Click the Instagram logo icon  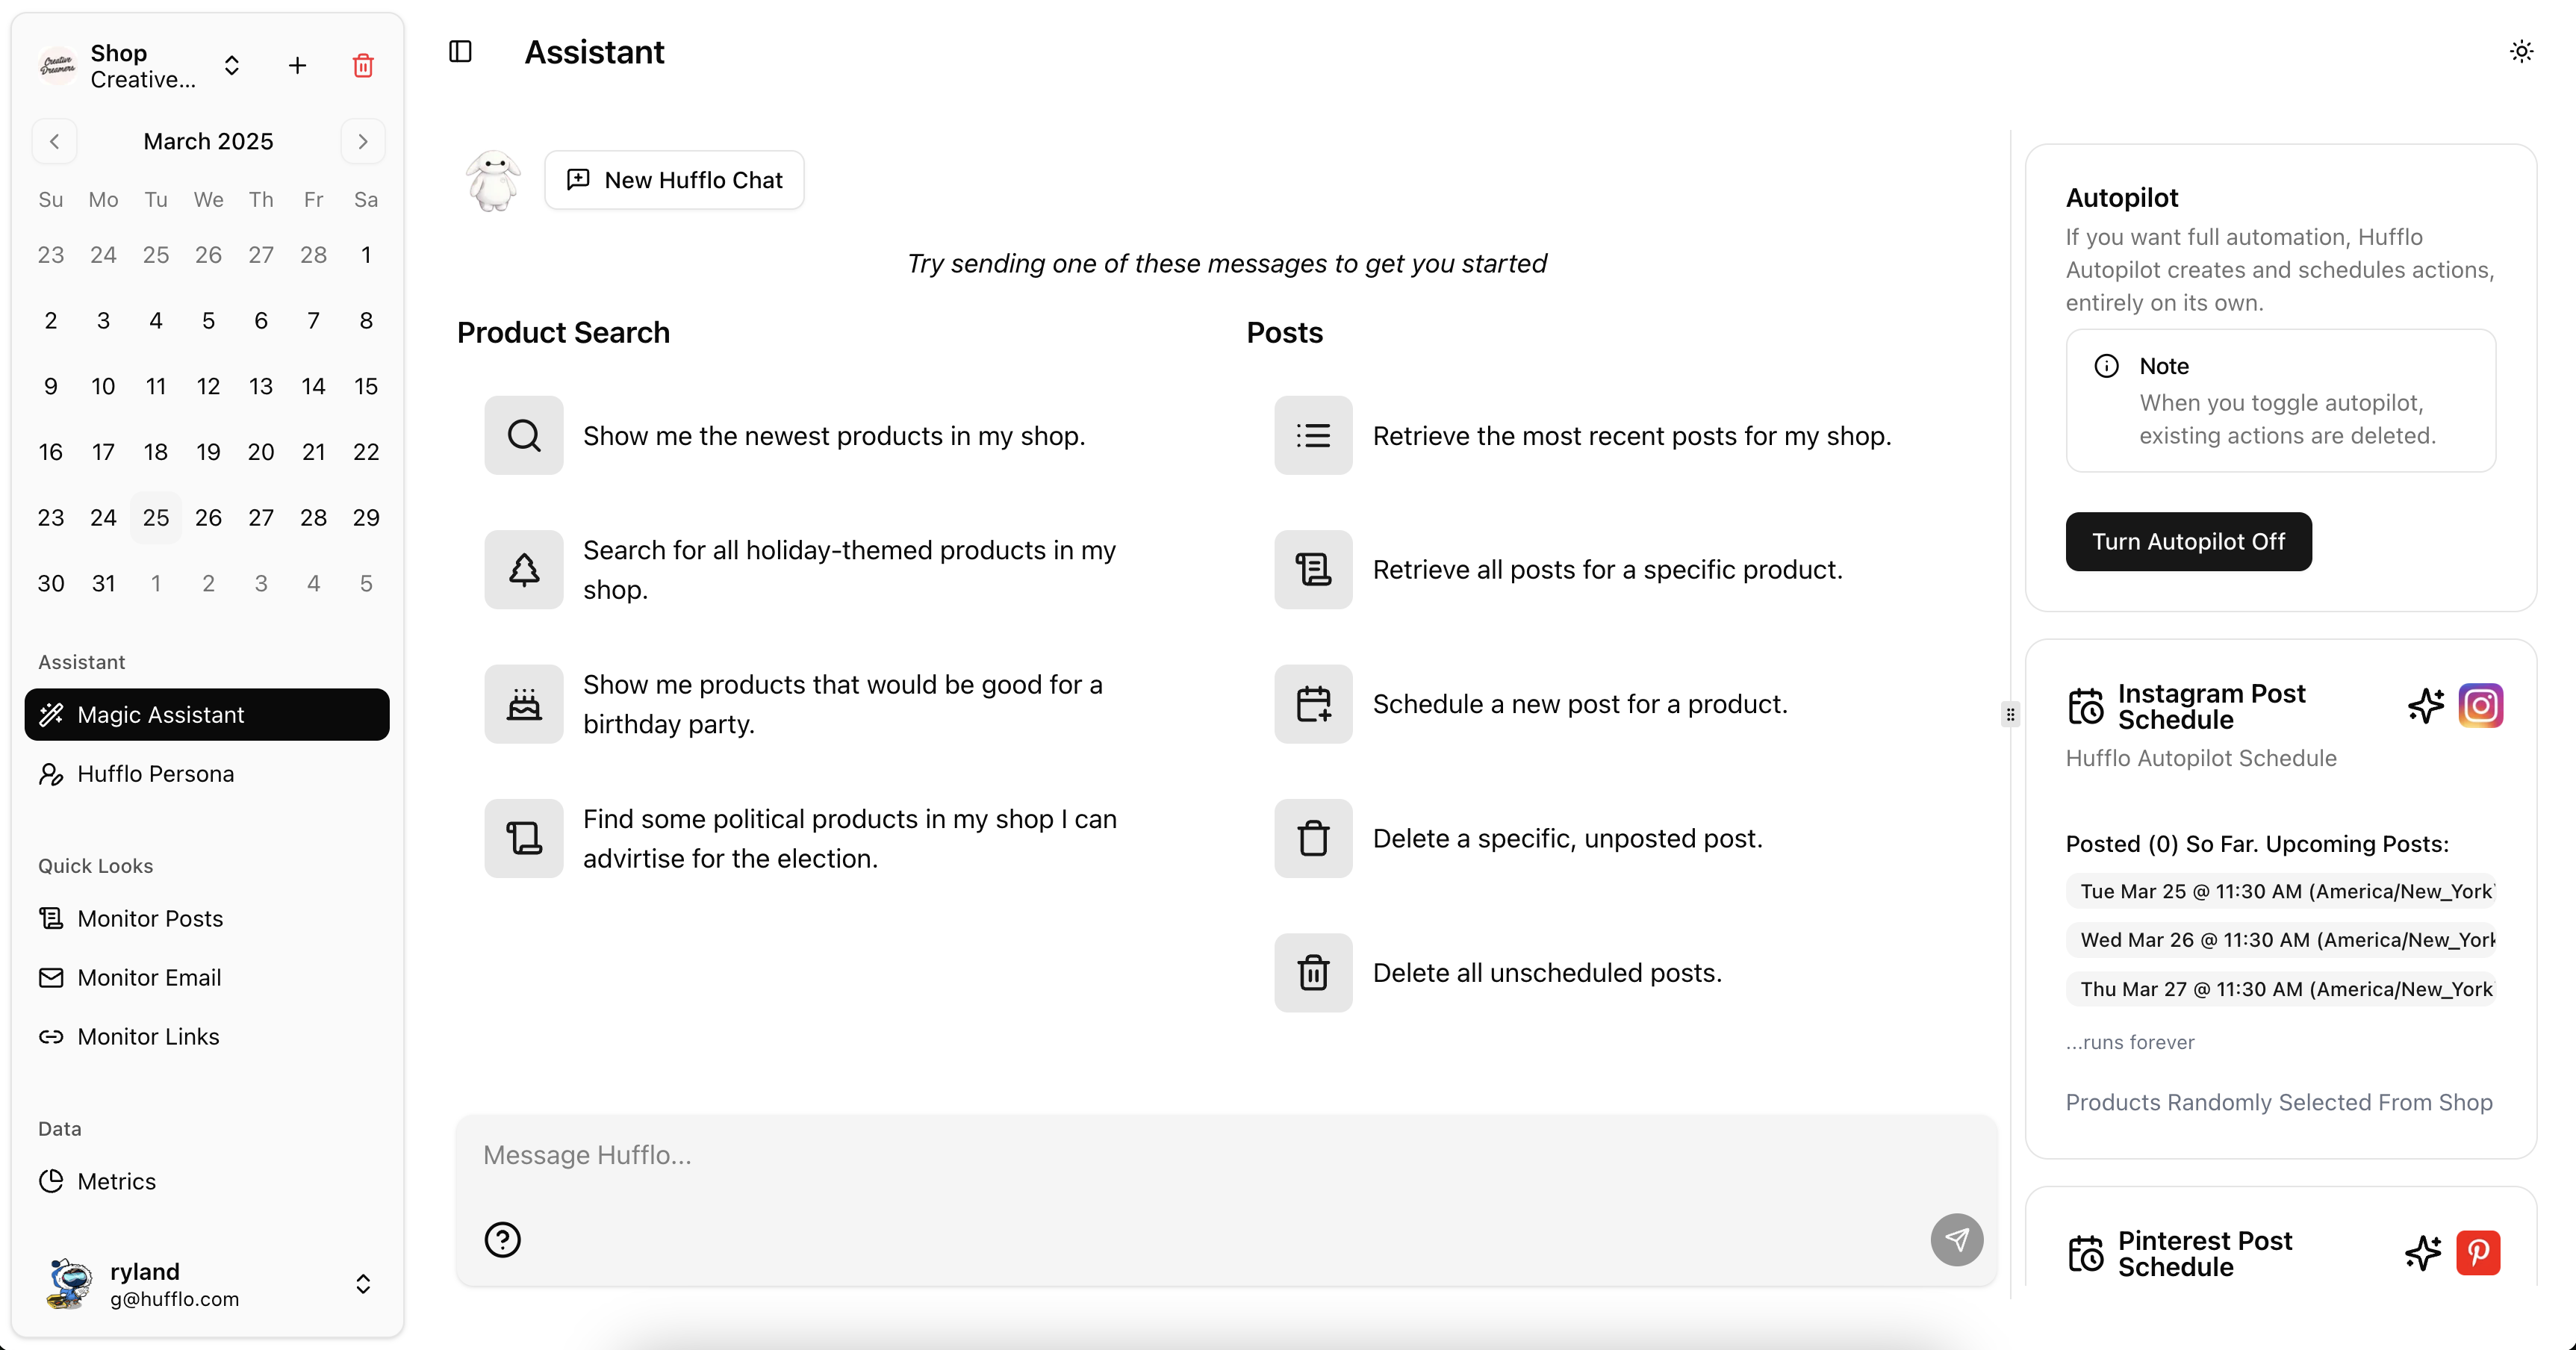[2480, 706]
